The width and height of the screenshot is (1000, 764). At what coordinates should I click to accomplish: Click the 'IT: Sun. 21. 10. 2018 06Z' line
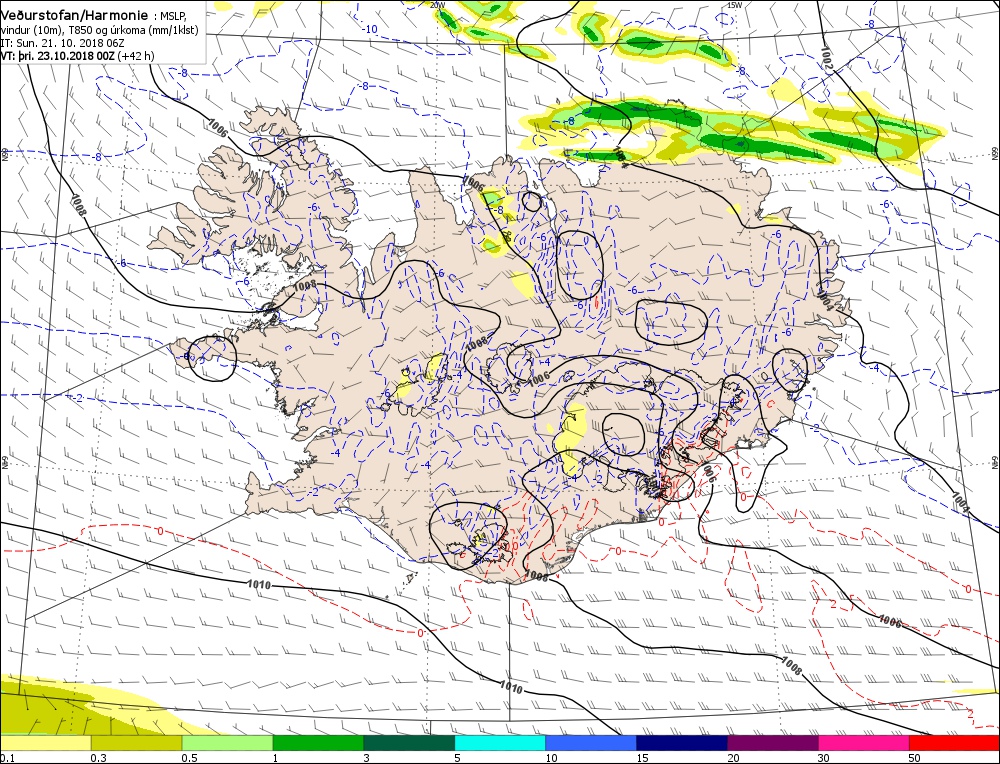(x=63, y=43)
